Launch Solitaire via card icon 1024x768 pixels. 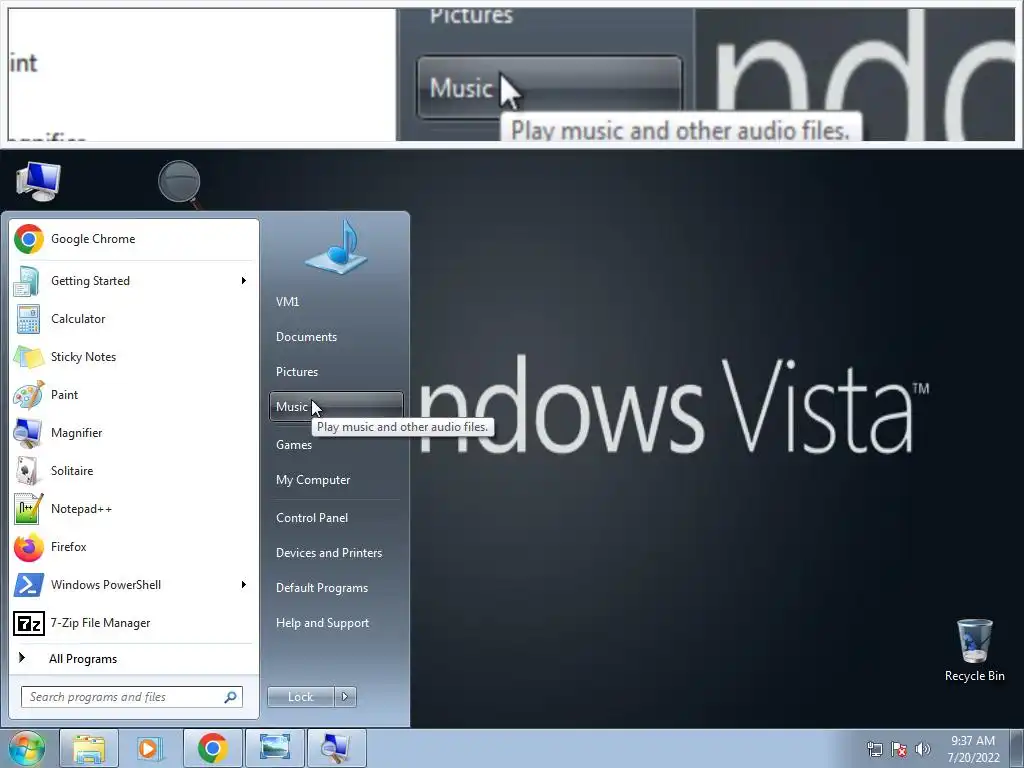pos(27,471)
